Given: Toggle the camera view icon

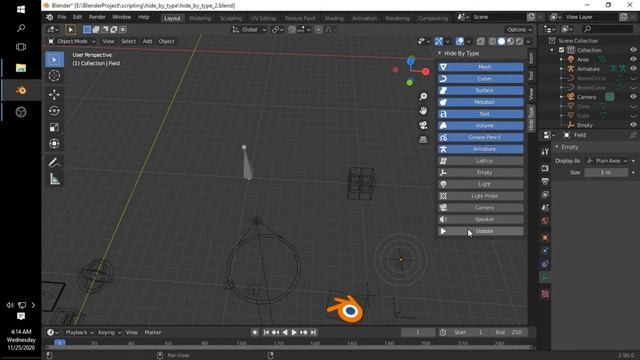Looking at the screenshot, I should coord(423,125).
